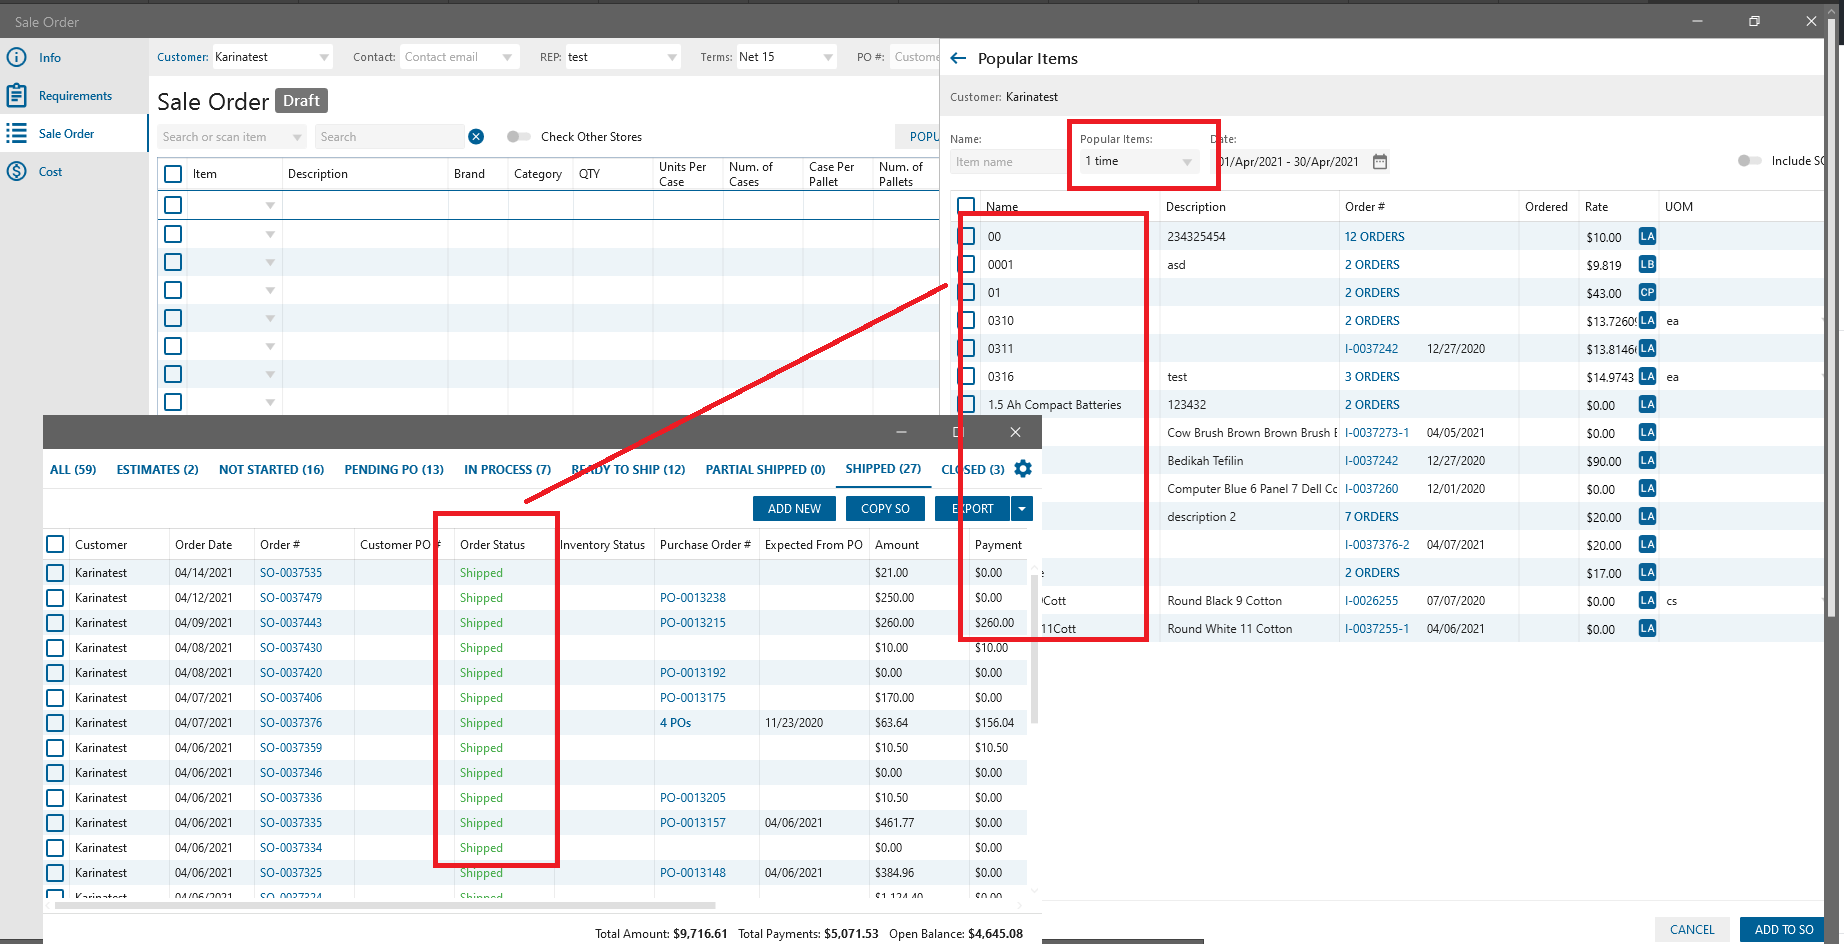Viewport: 1844px width, 944px height.
Task: Switch to the NOT STARTED (16) tab
Action: [x=271, y=469]
